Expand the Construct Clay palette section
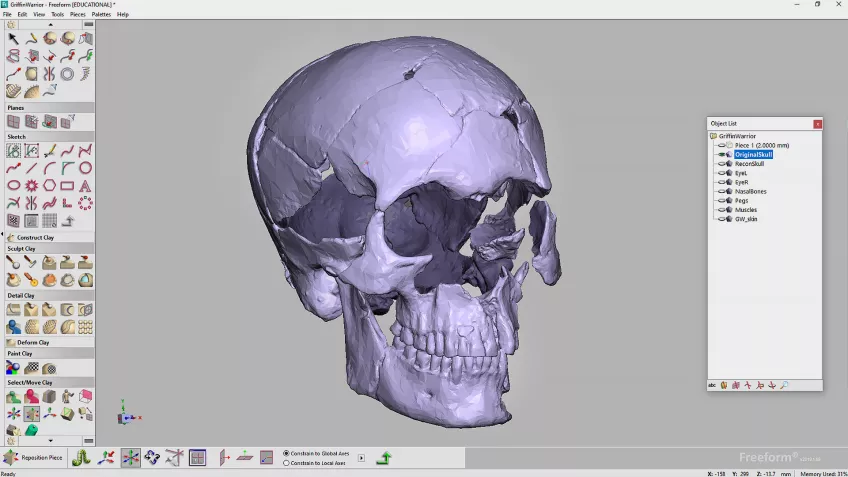Image resolution: width=848 pixels, height=477 pixels. pyautogui.click(x=35, y=238)
